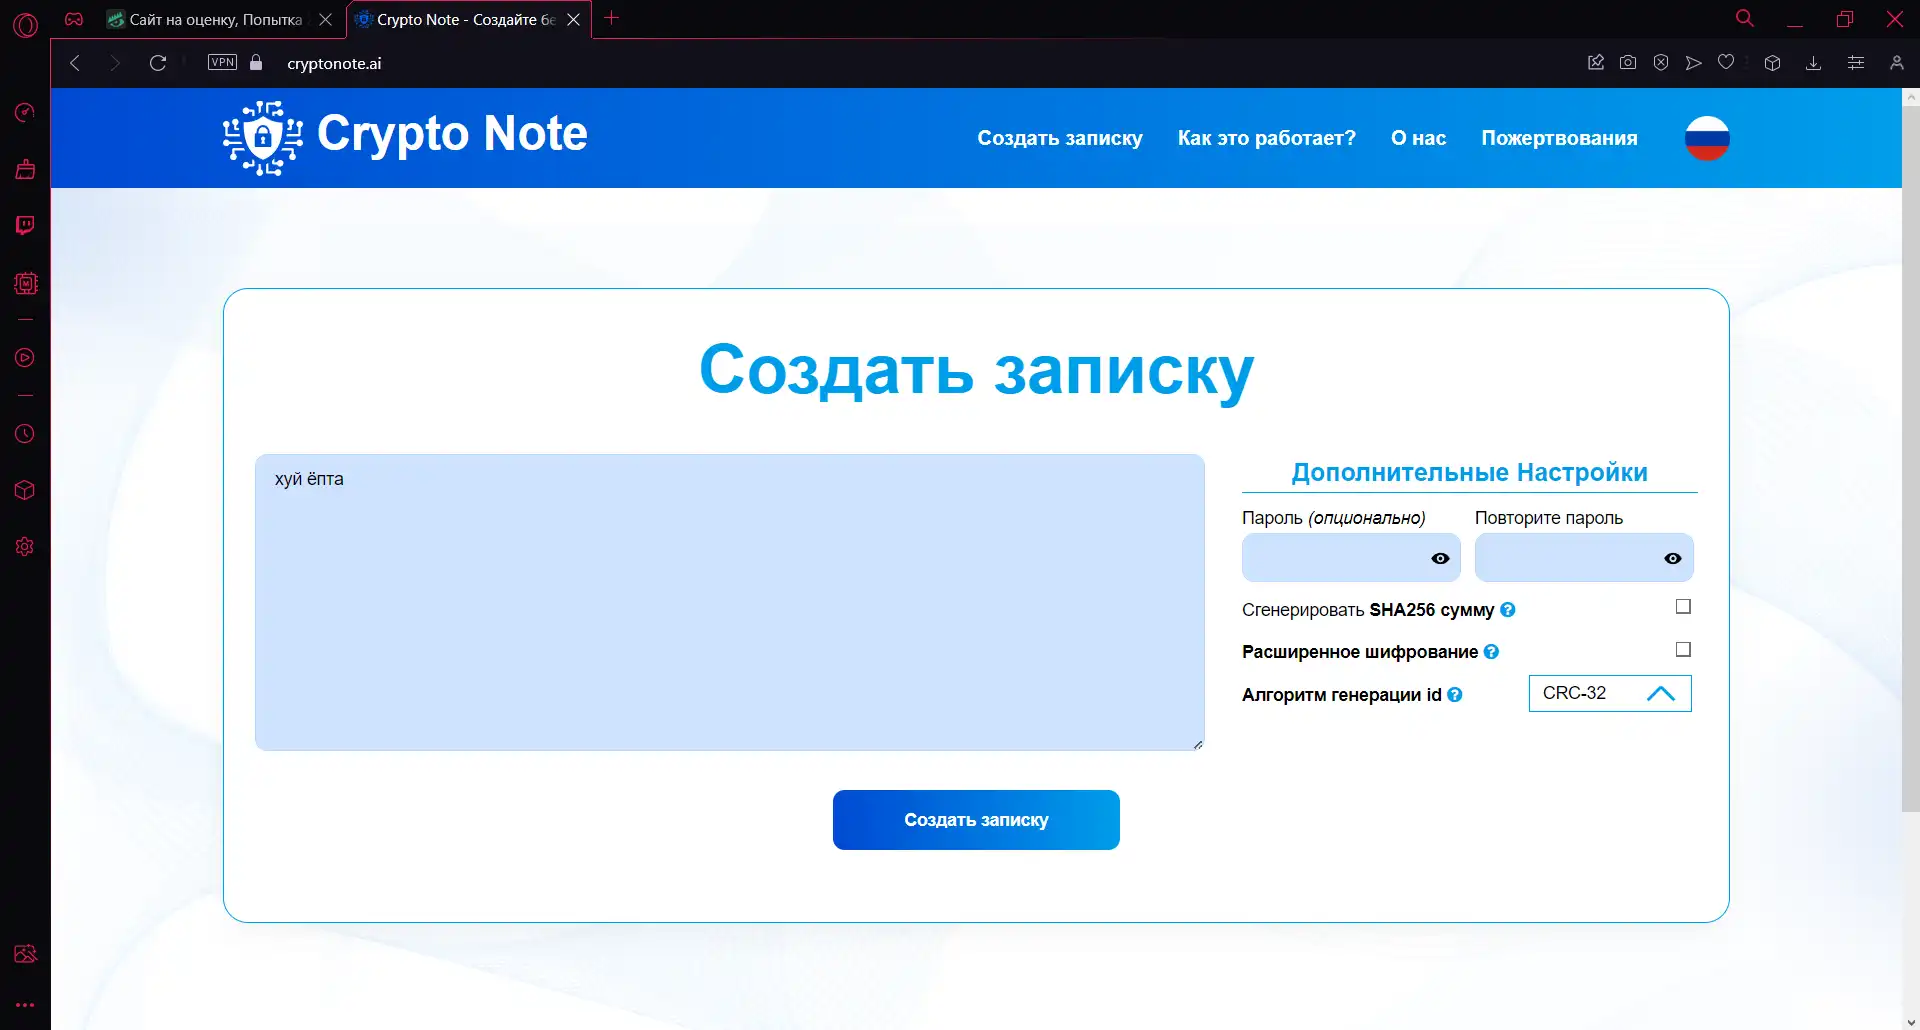The width and height of the screenshot is (1920, 1030).
Task: Click the edit/share page icon in toolbar
Action: pyautogui.click(x=1596, y=62)
